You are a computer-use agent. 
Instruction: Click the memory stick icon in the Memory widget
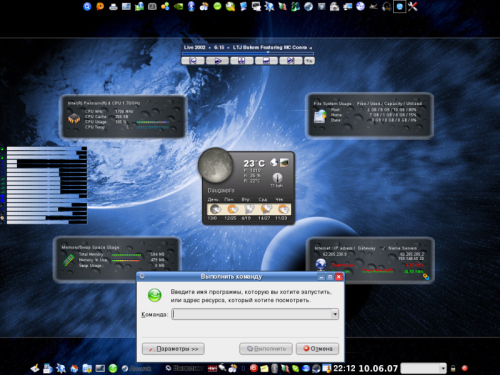69,260
